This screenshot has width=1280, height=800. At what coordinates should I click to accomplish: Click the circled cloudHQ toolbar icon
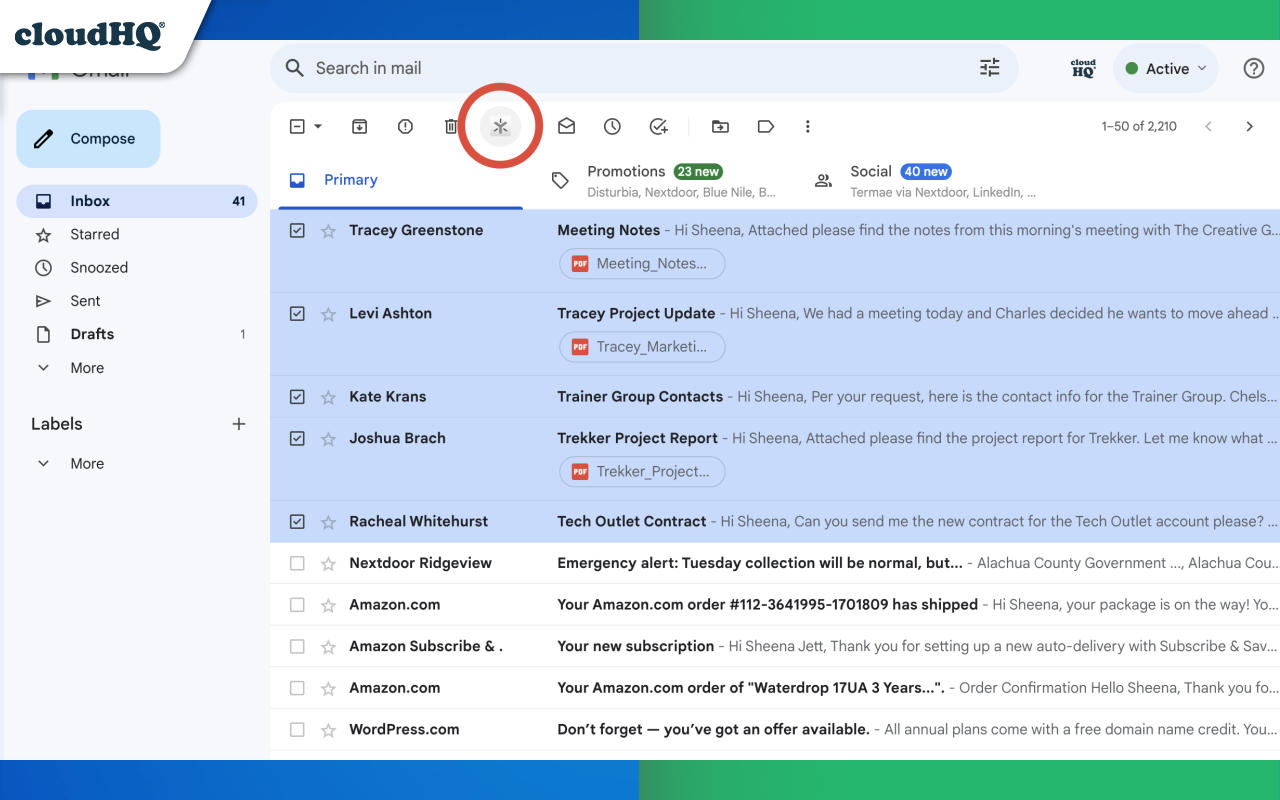coord(501,126)
